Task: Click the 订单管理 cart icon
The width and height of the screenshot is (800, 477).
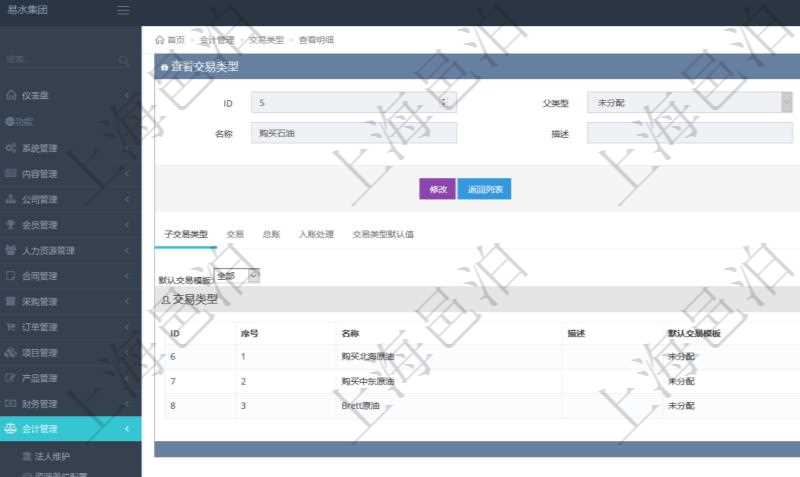Action: coord(11,327)
